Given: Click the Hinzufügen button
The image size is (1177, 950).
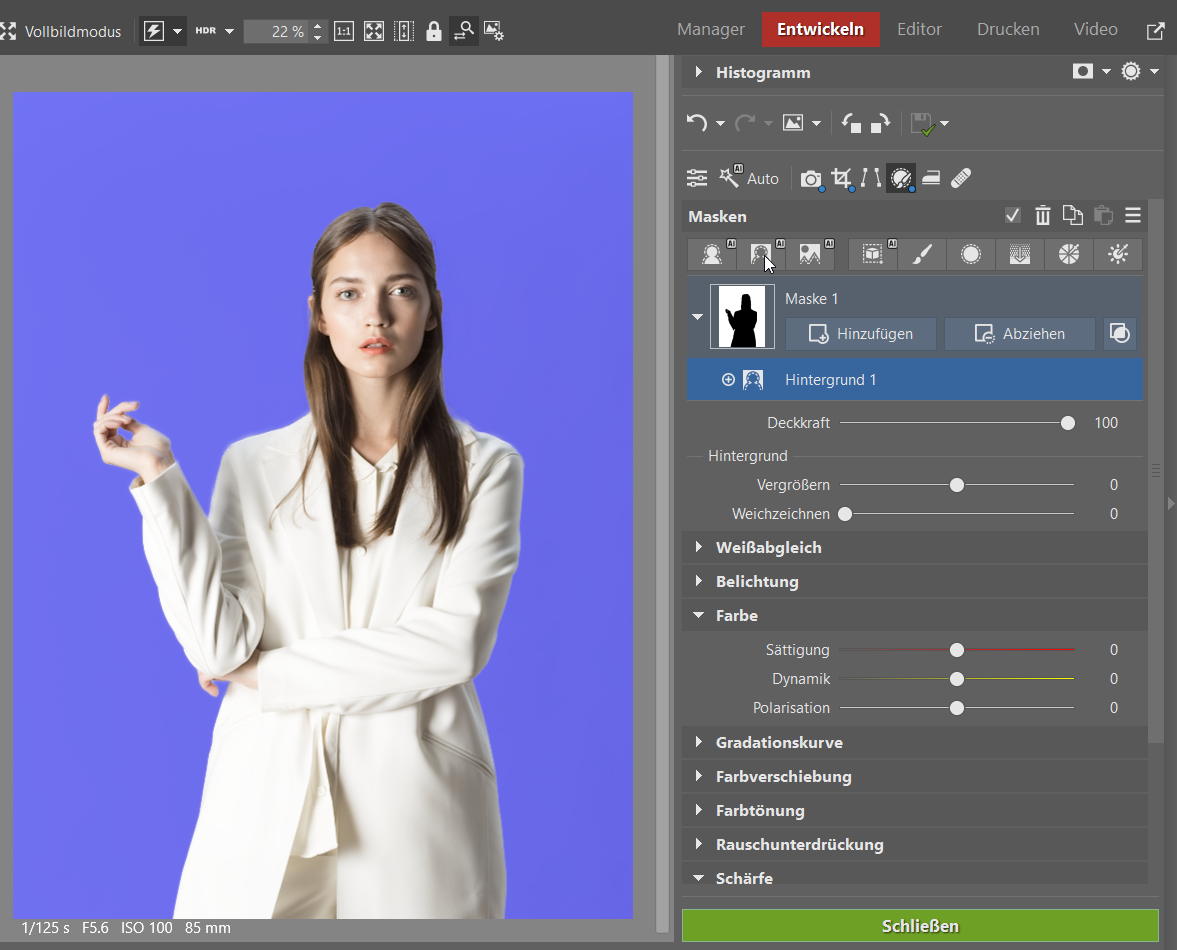Looking at the screenshot, I should click(860, 334).
